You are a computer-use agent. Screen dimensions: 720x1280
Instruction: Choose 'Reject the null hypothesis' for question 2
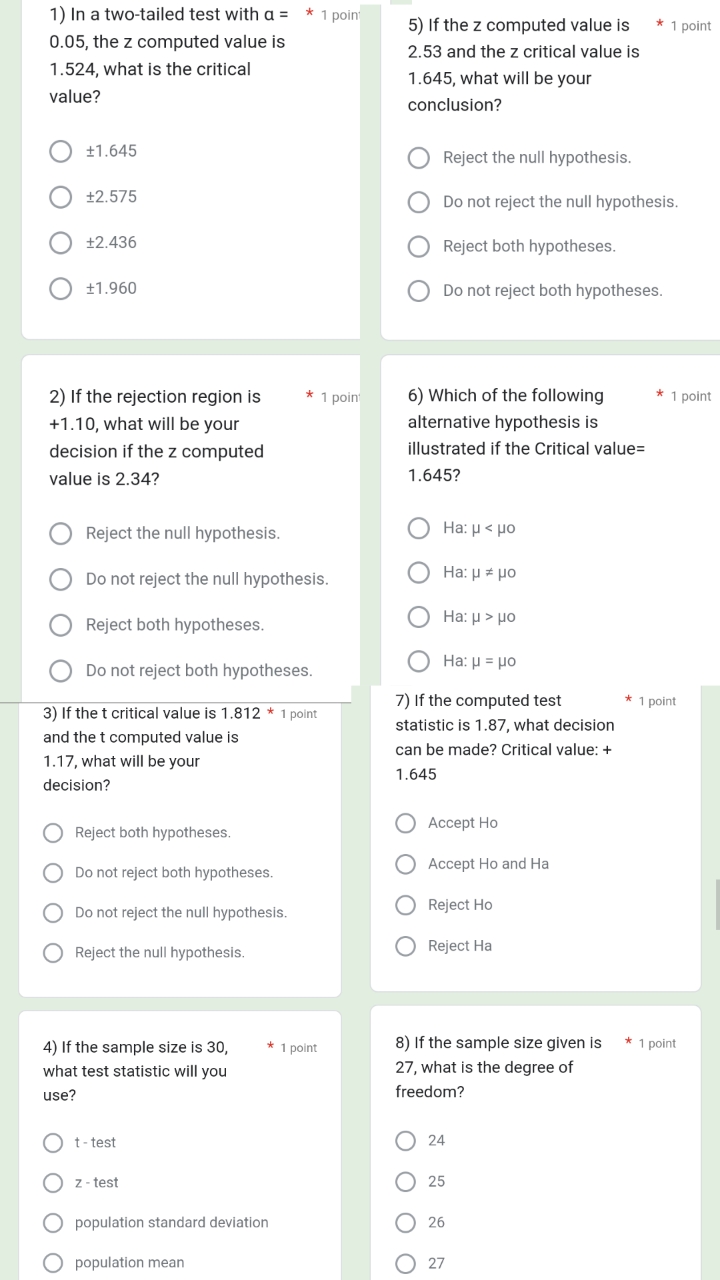[x=61, y=534]
